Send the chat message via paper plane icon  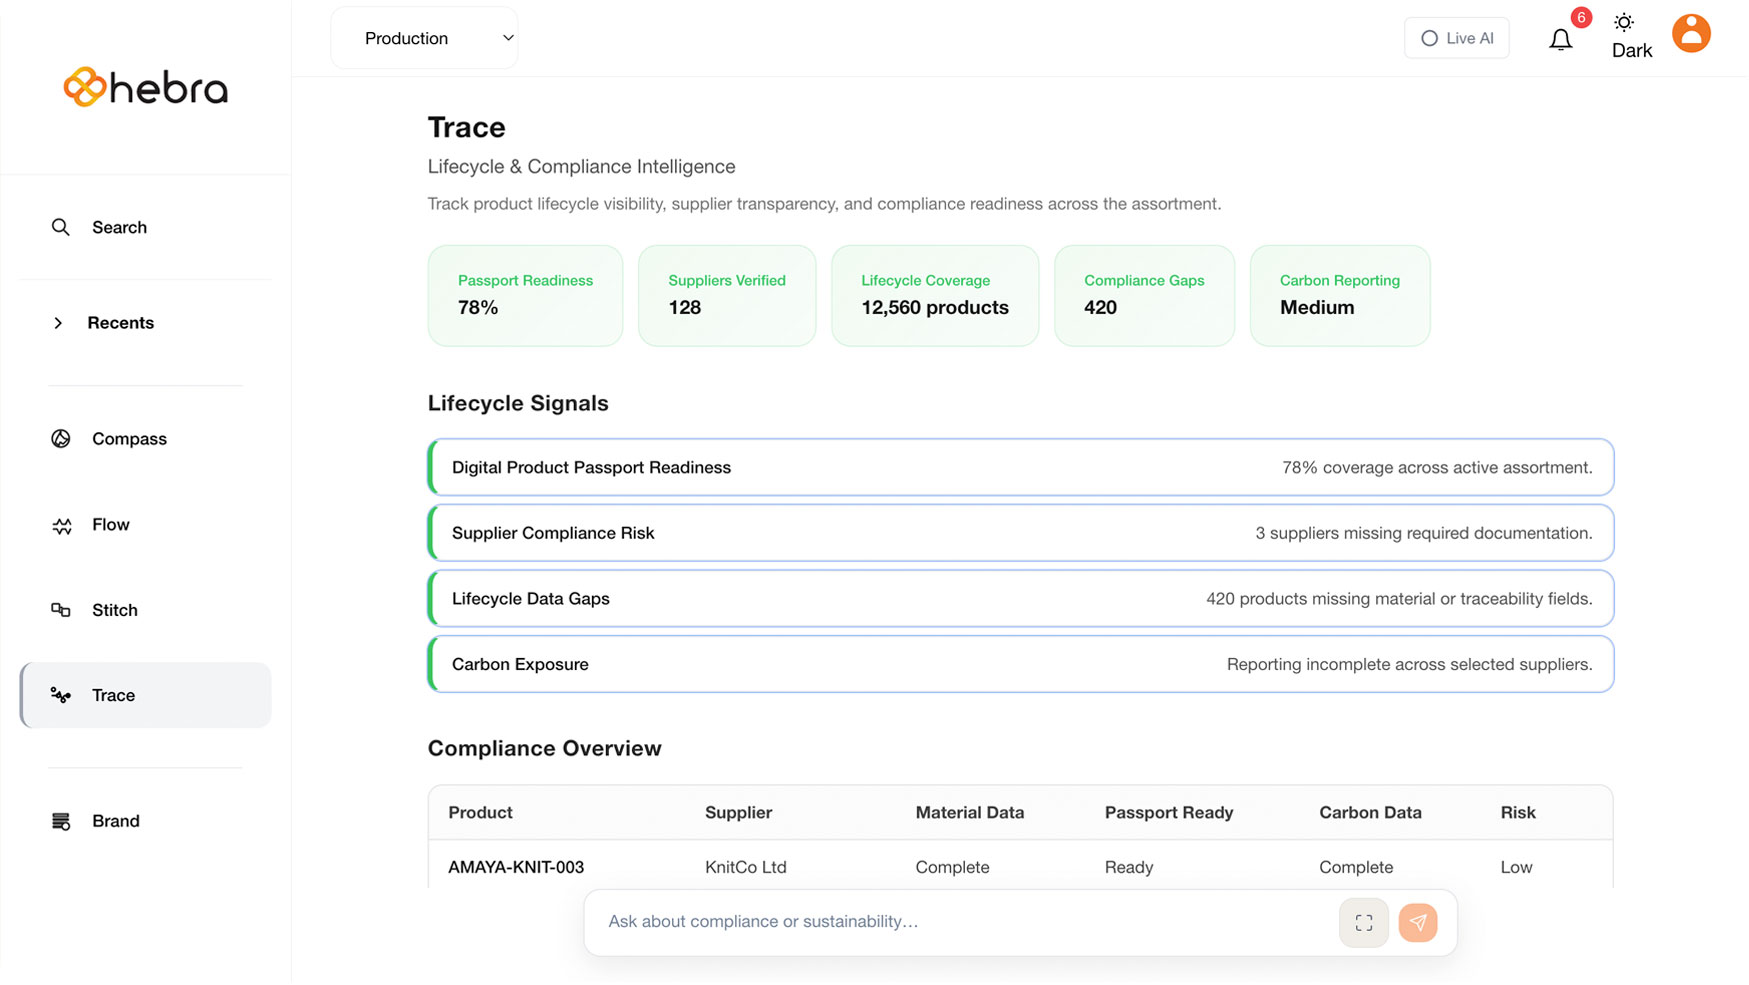[x=1418, y=922]
